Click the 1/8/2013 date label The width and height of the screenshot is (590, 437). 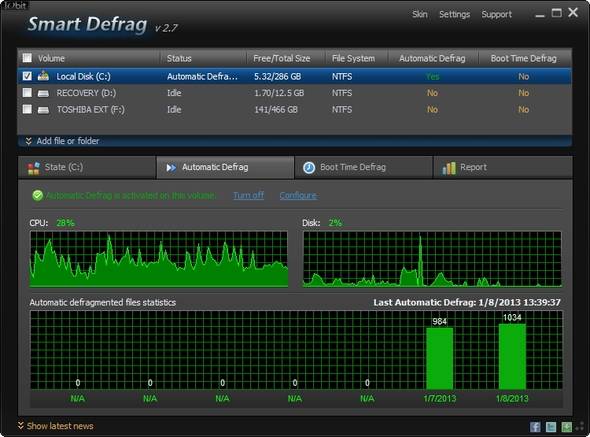512,398
